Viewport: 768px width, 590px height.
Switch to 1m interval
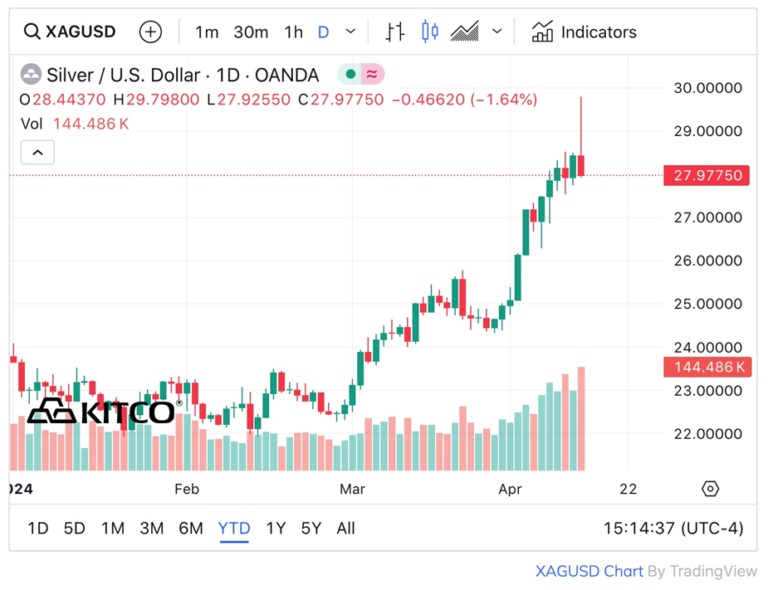206,32
